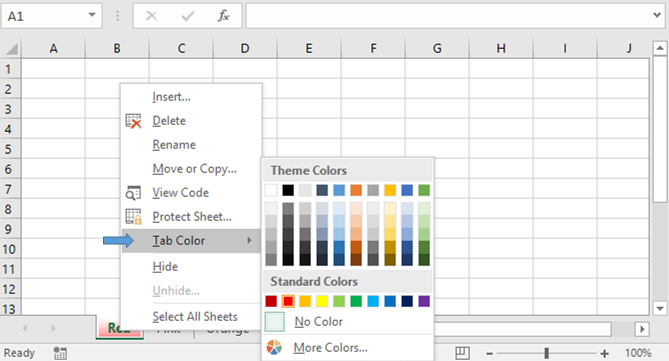Click the More Colors color wheel icon
Viewport: 669px width, 361px height.
274,347
